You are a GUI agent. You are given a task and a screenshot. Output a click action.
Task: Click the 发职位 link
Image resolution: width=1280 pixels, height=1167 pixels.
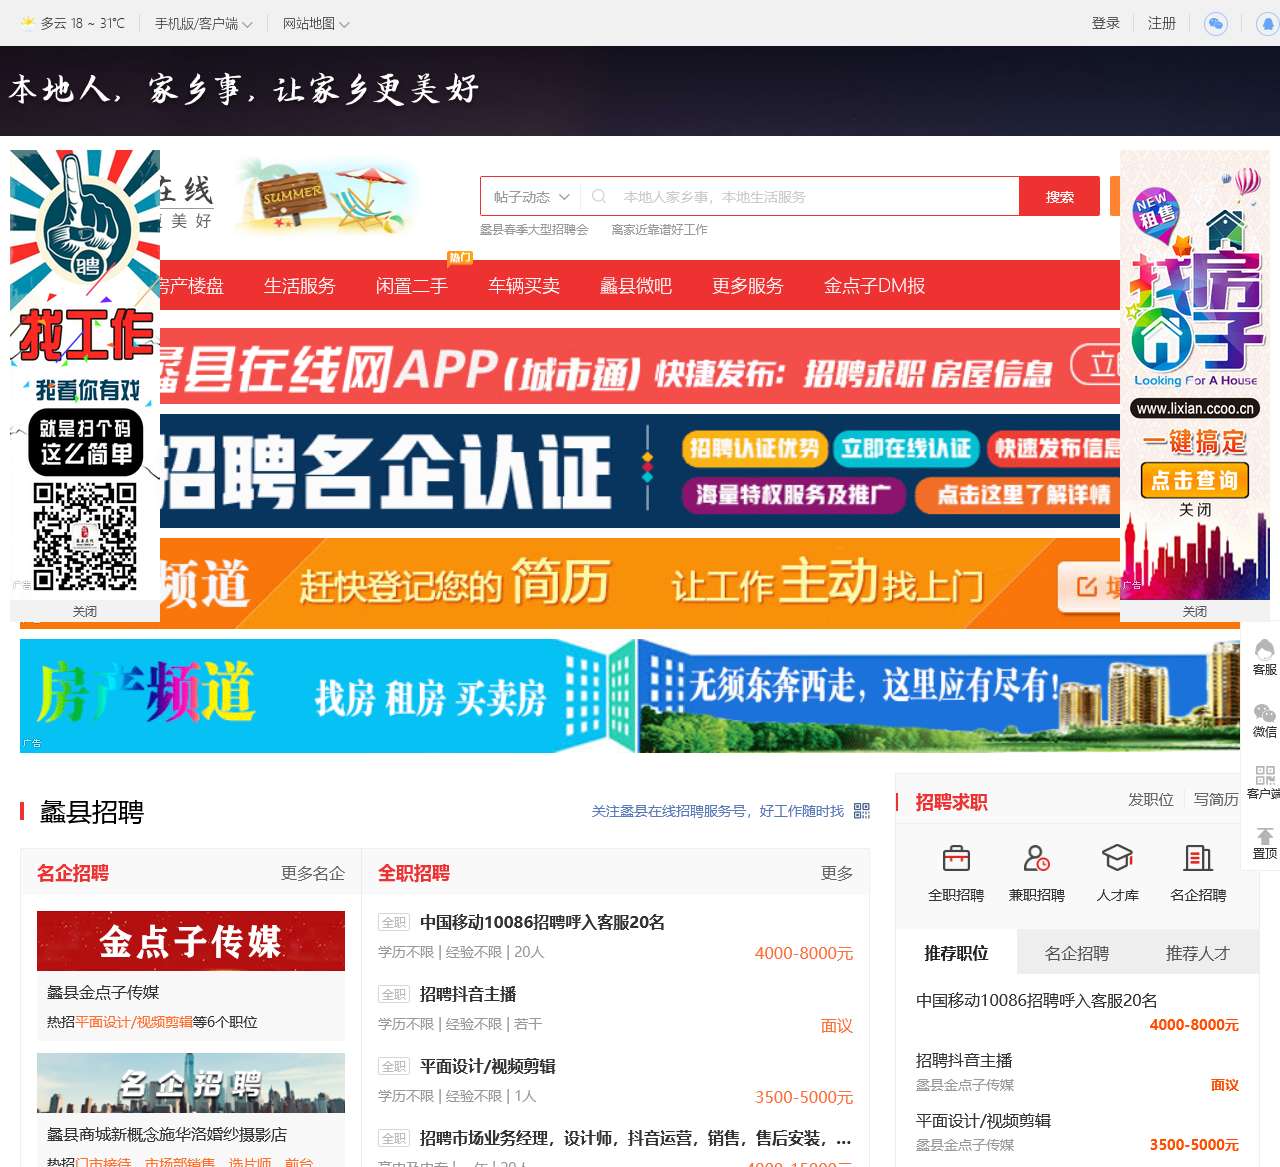tap(1150, 799)
